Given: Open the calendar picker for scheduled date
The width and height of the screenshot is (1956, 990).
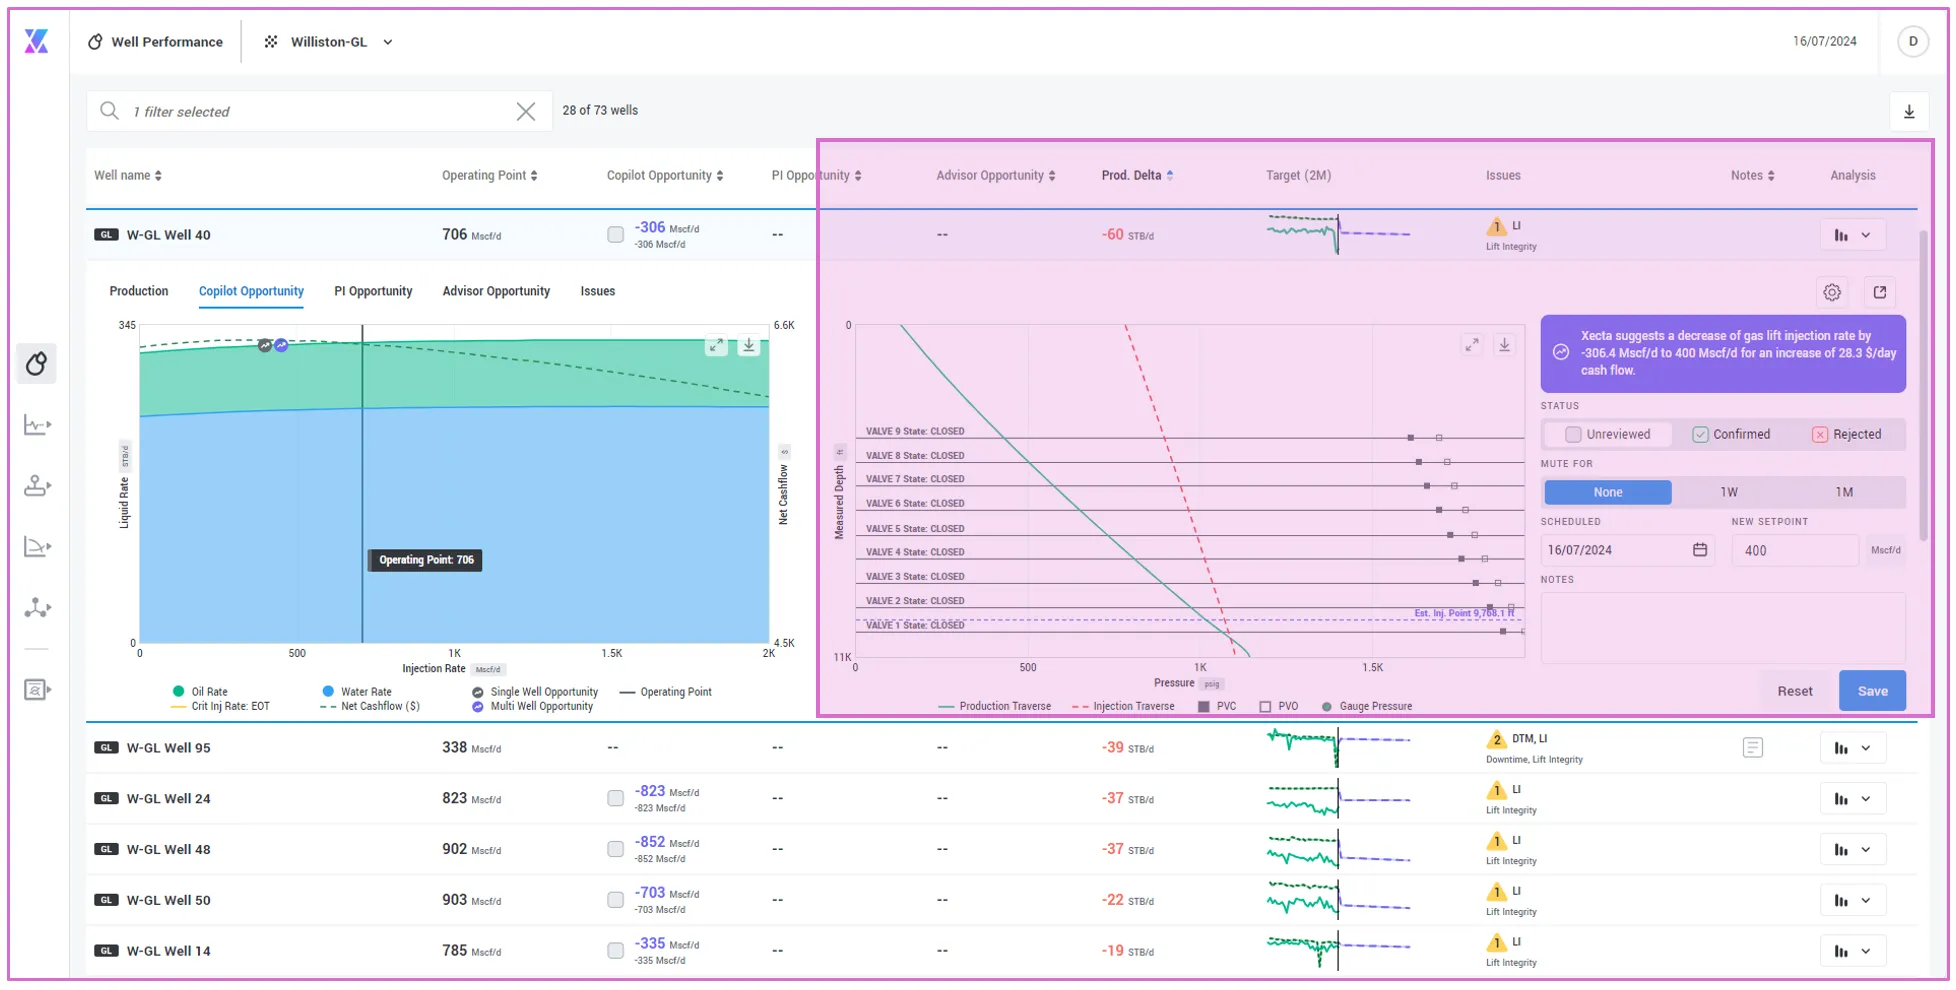Looking at the screenshot, I should point(1700,550).
